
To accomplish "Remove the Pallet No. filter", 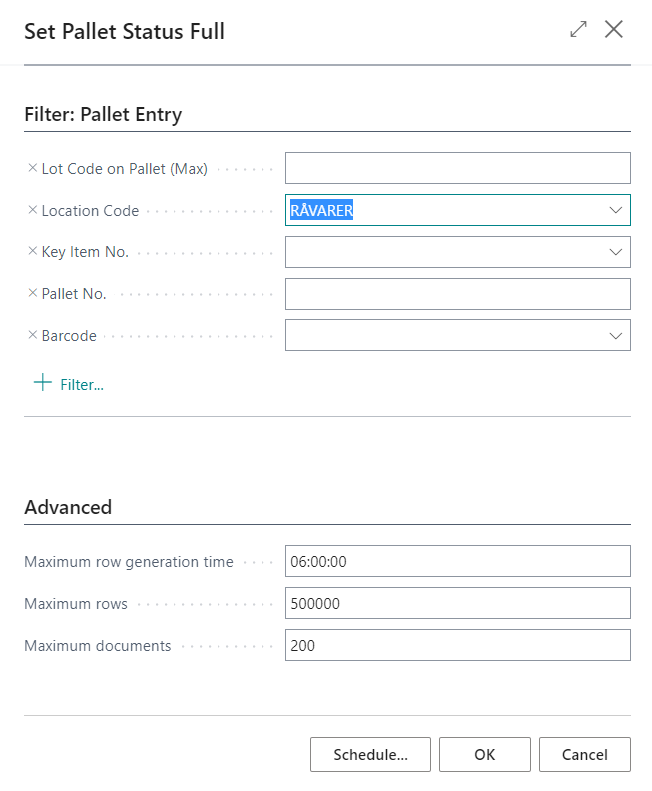I will 32,294.
